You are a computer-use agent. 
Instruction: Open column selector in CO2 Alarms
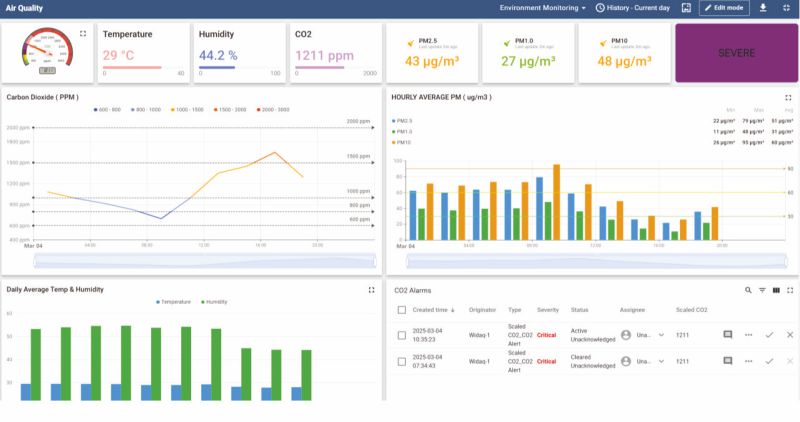776,290
